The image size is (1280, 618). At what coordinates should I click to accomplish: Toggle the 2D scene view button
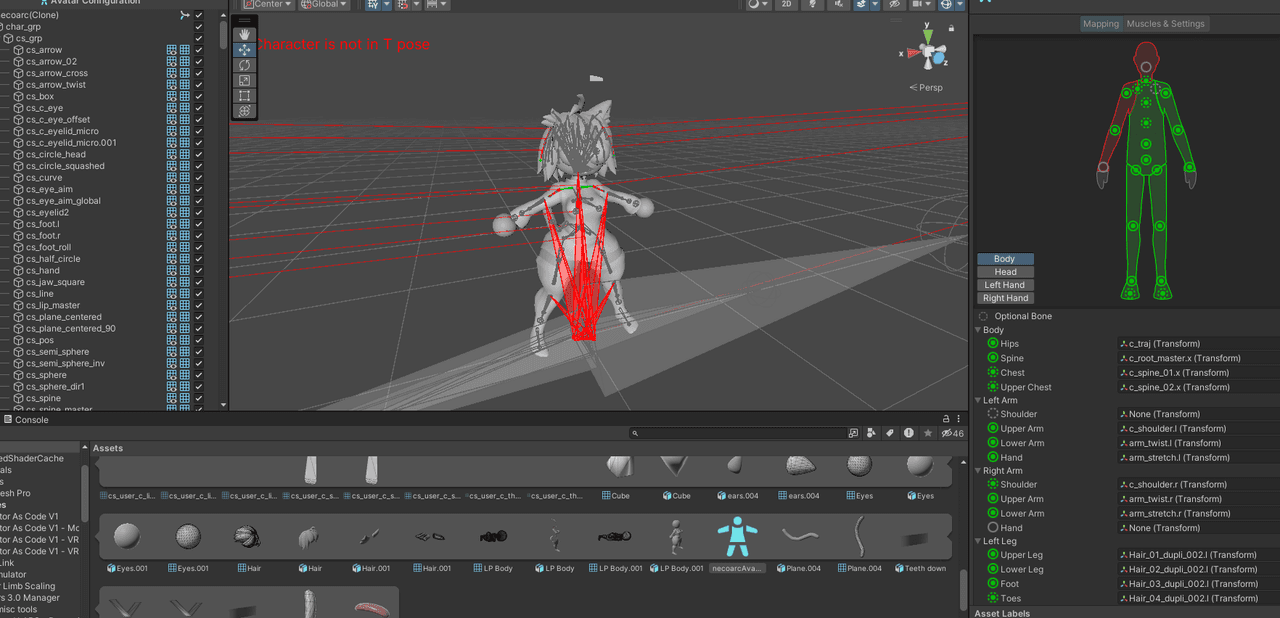click(x=787, y=4)
